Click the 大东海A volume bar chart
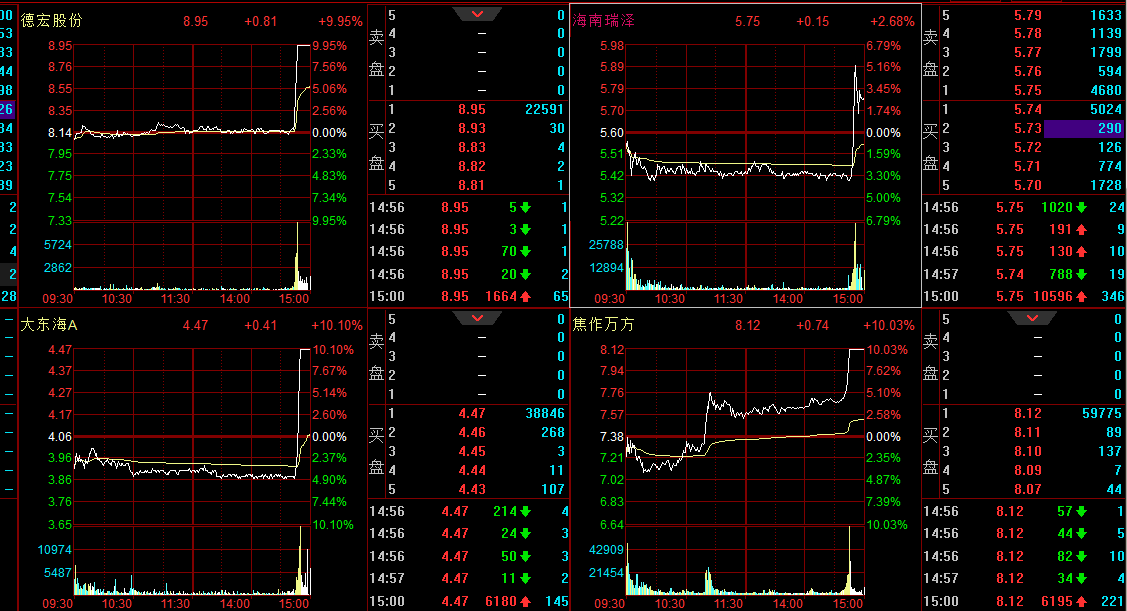 (x=192, y=560)
